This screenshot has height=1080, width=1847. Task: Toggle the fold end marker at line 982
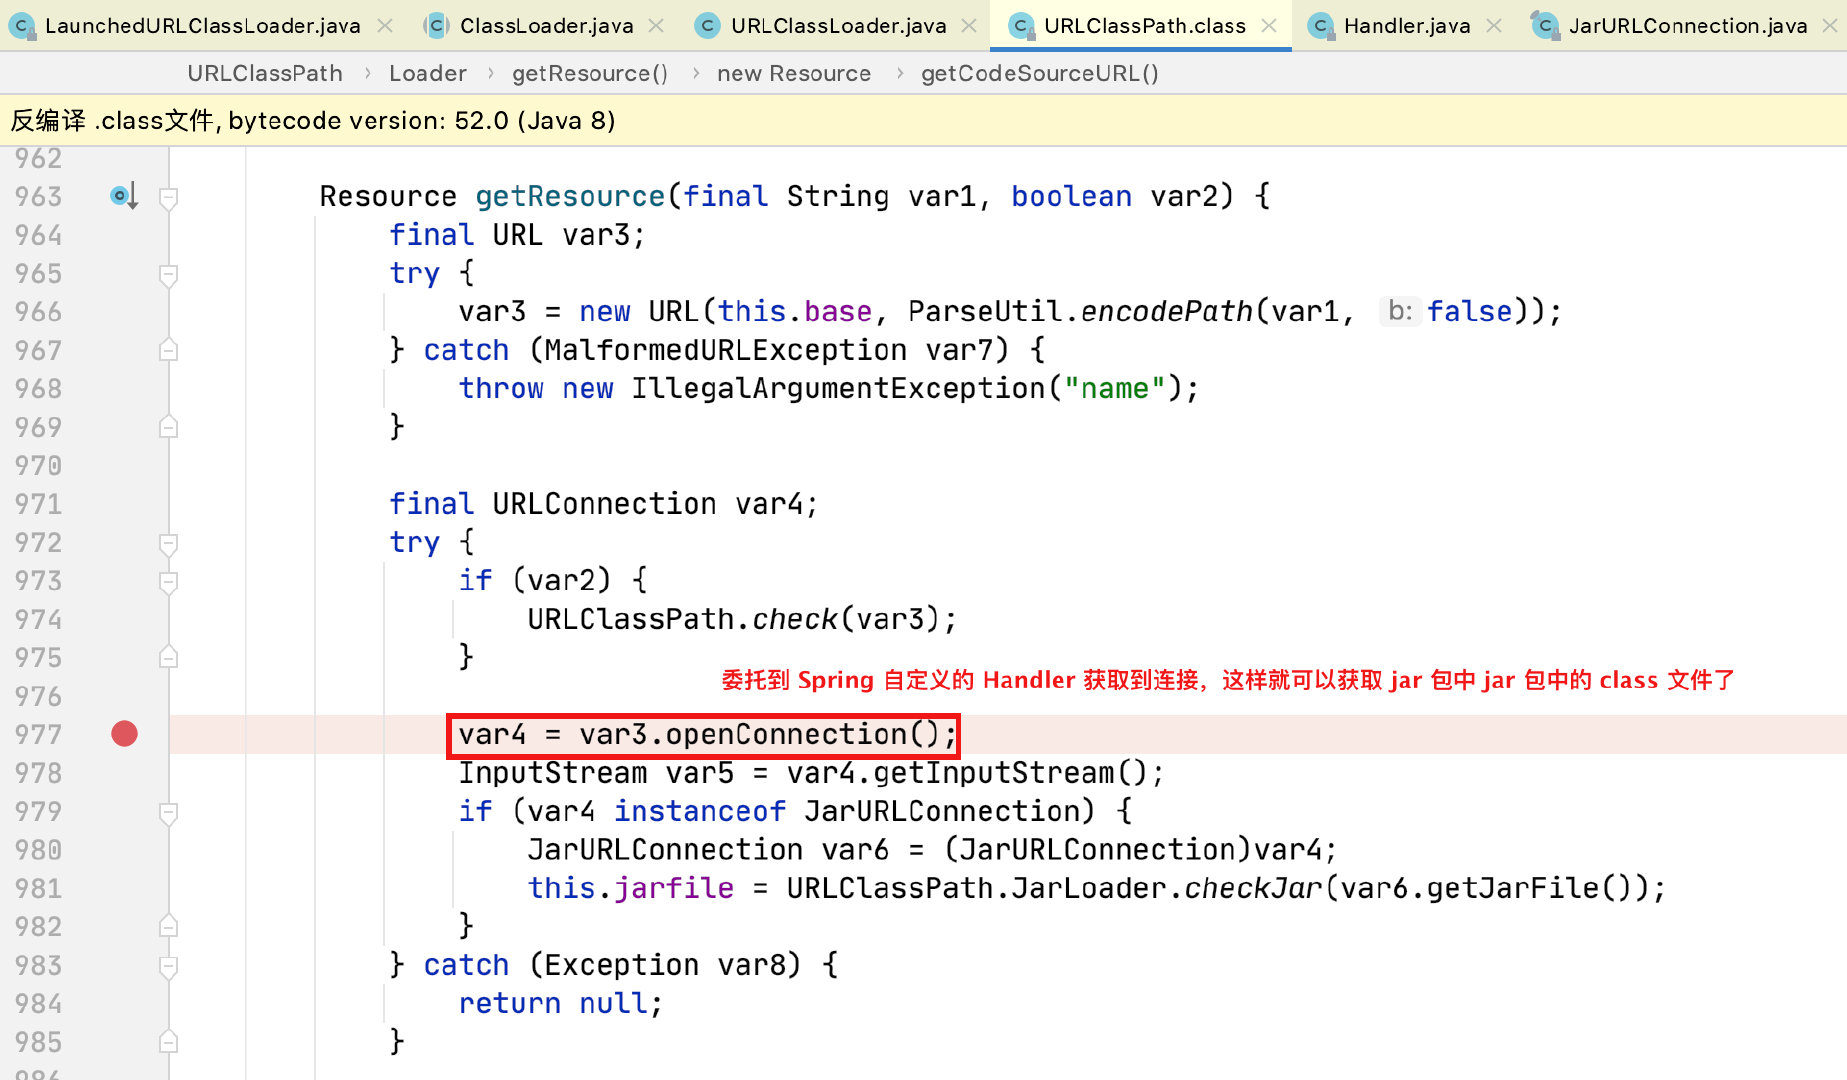pos(169,927)
